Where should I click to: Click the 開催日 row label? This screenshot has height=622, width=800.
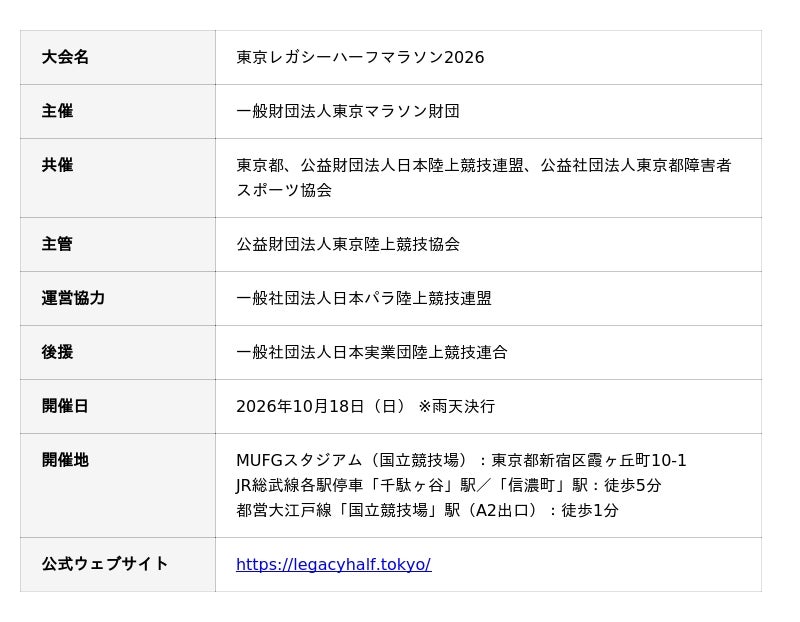(x=65, y=406)
